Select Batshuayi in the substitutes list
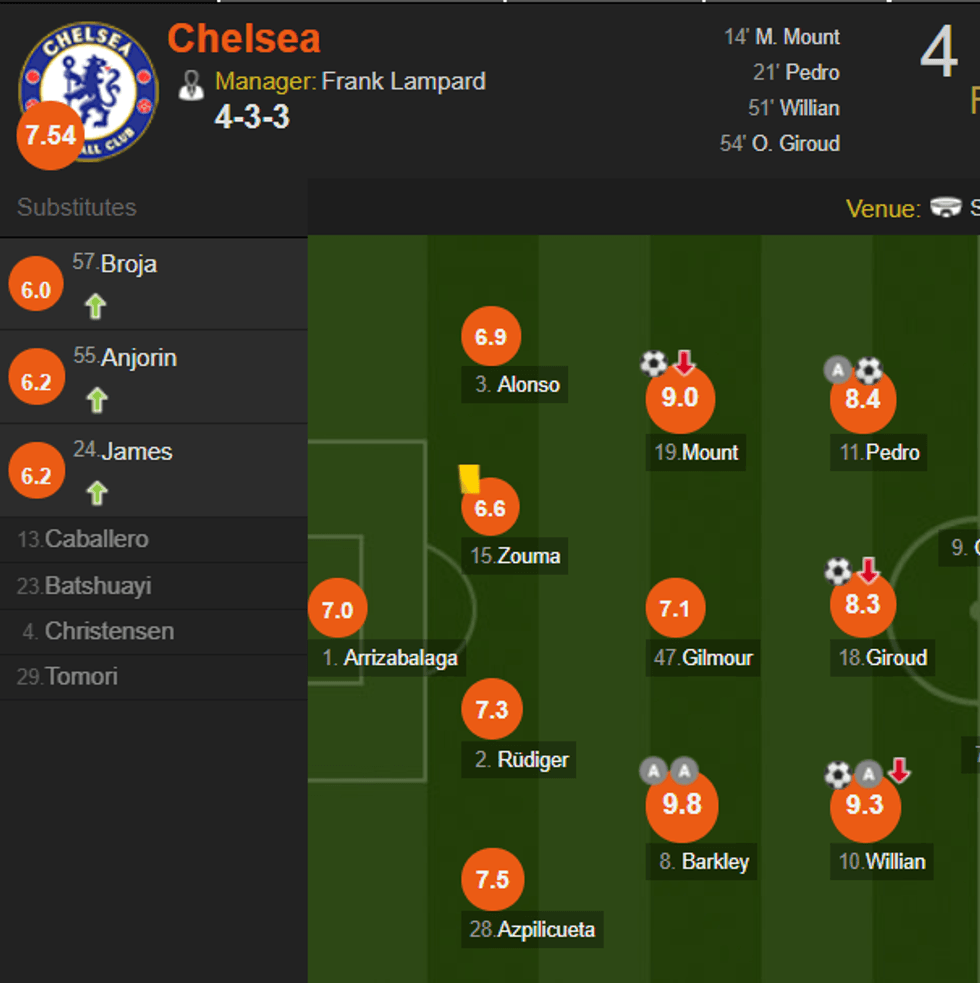 97,586
